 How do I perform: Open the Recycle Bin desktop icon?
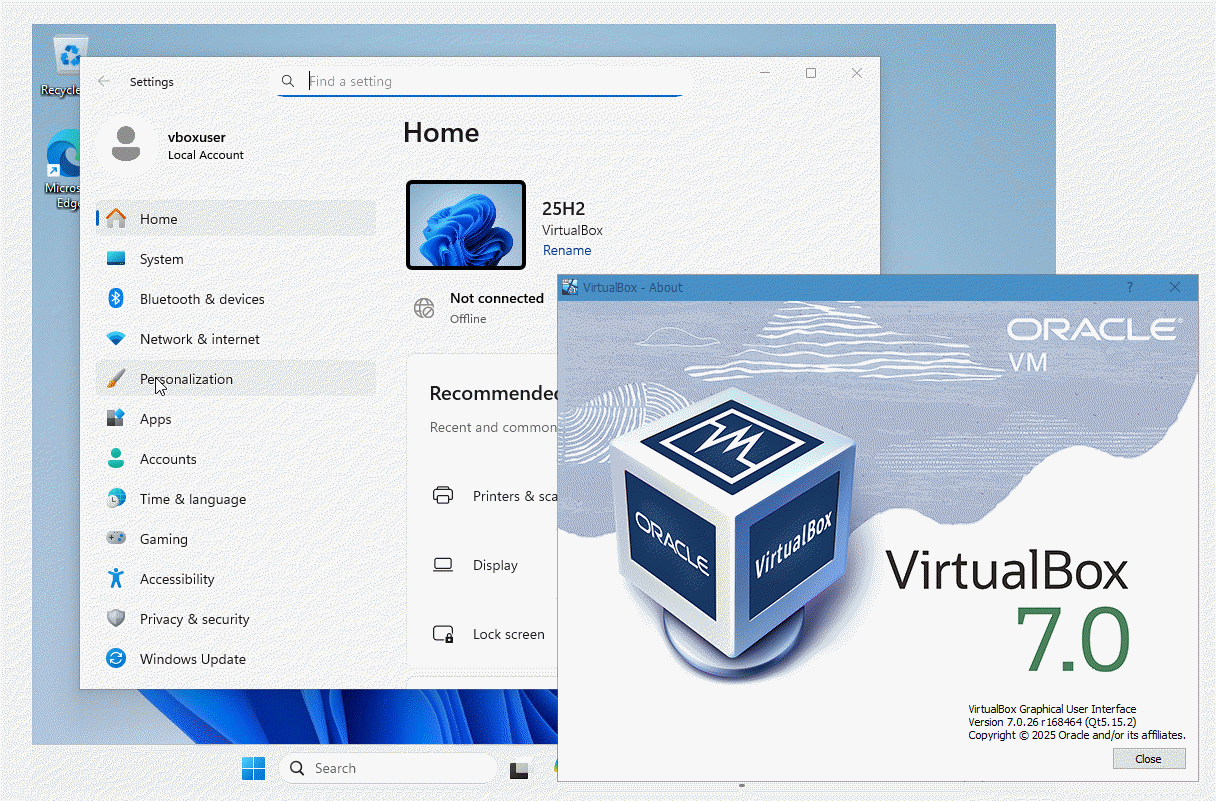tap(69, 62)
